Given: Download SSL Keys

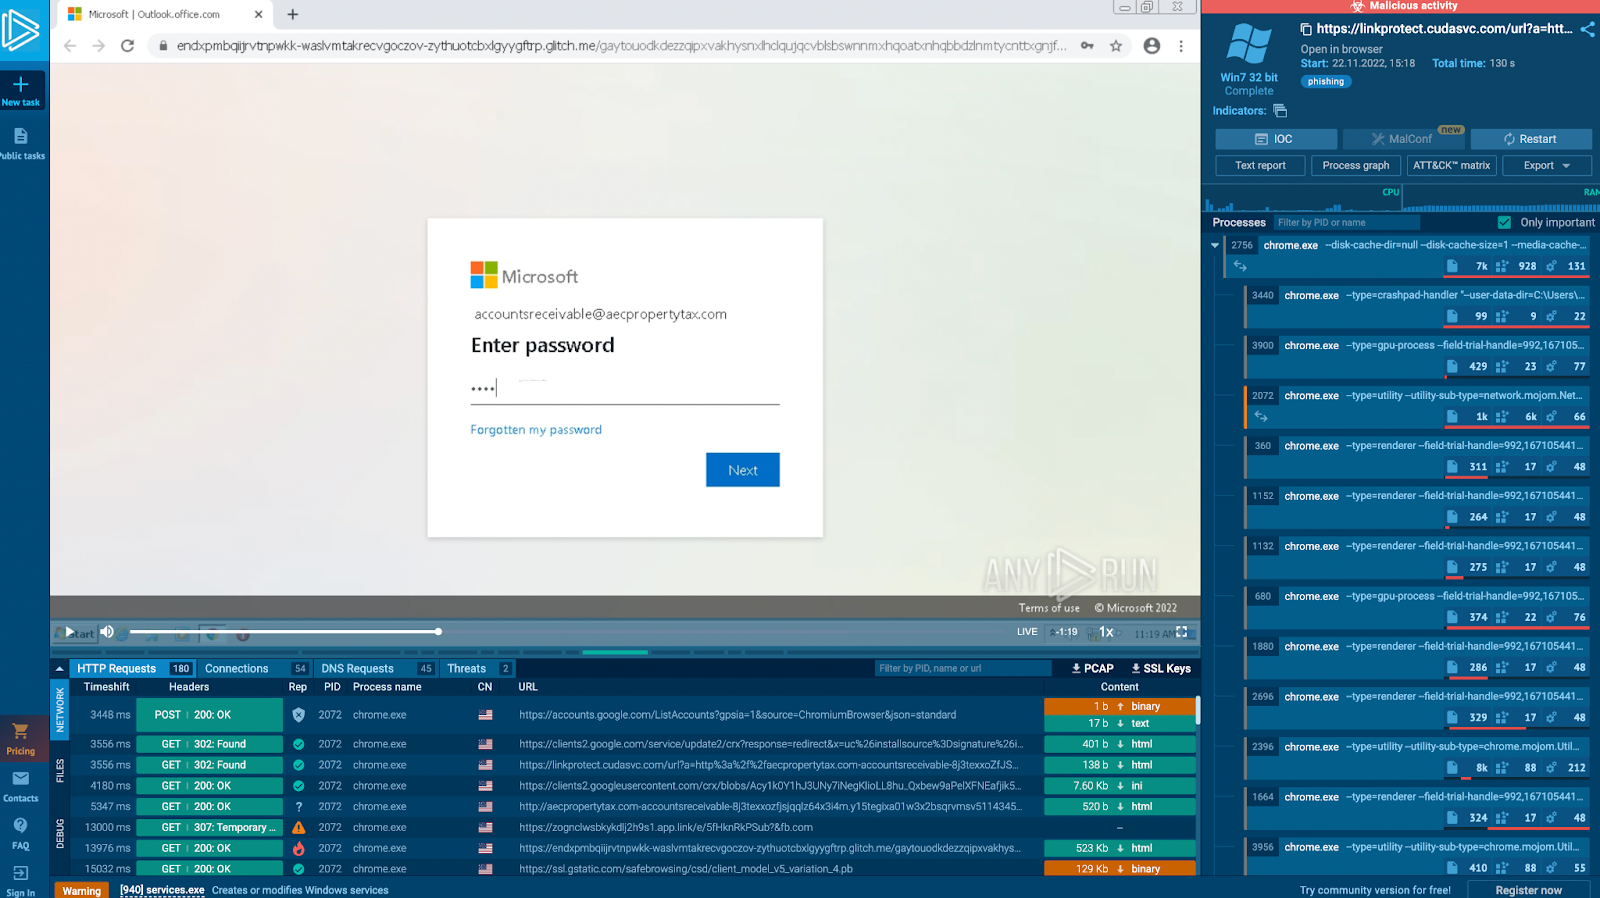Looking at the screenshot, I should [1161, 668].
